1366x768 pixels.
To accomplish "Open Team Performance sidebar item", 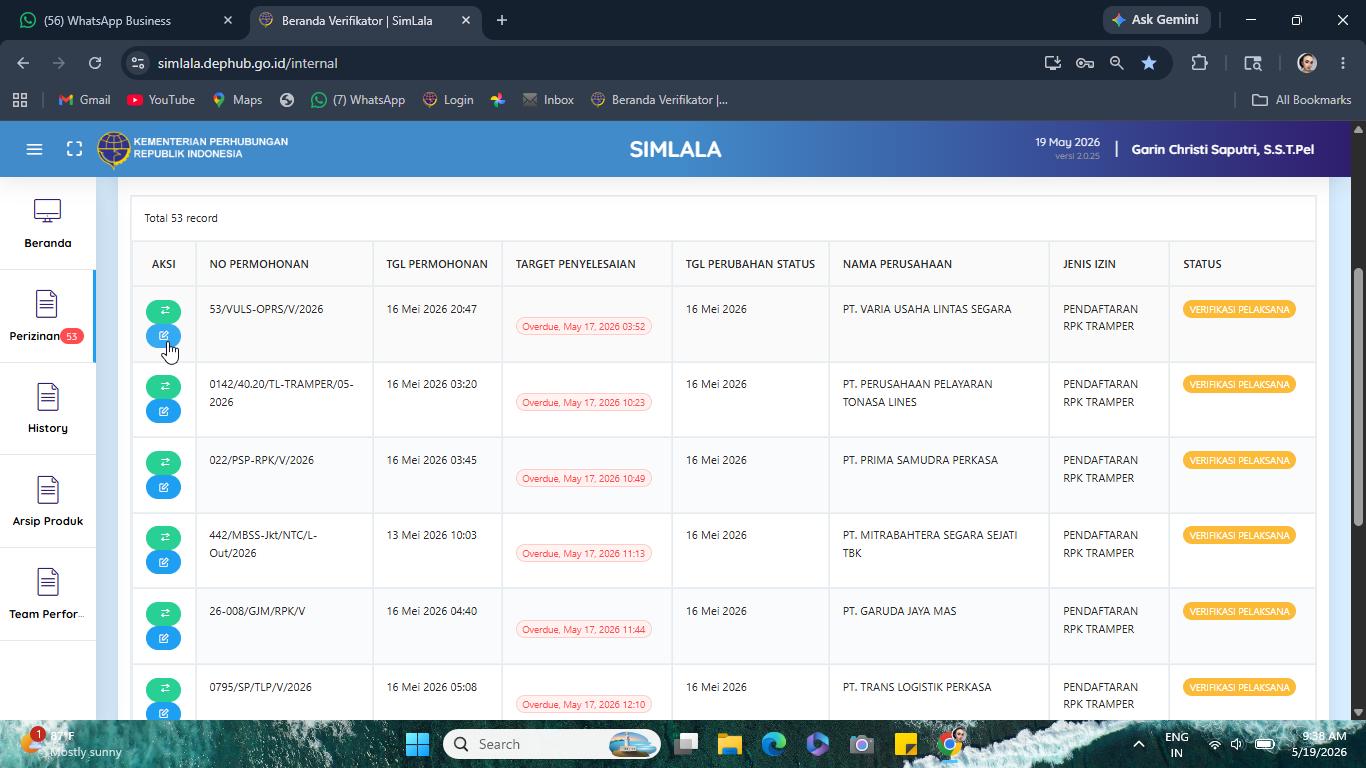I will 48,595.
